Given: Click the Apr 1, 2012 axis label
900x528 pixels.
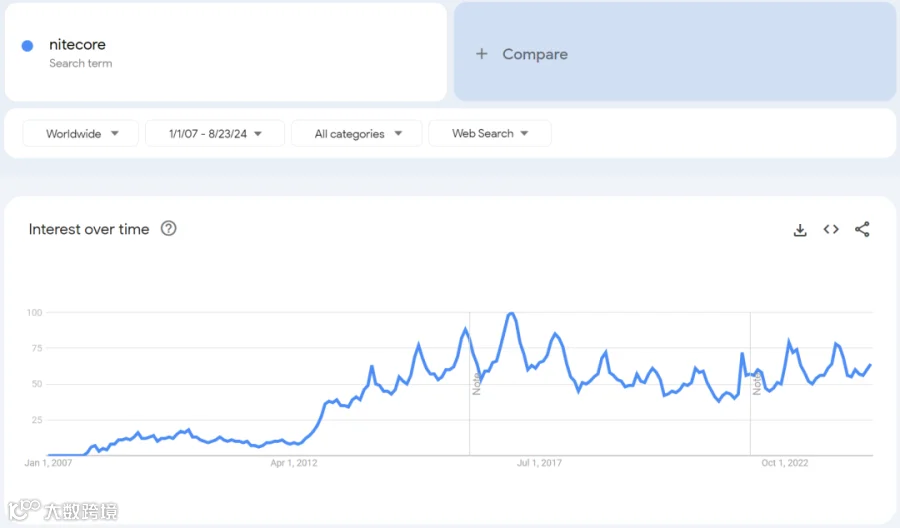Looking at the screenshot, I should click(293, 463).
